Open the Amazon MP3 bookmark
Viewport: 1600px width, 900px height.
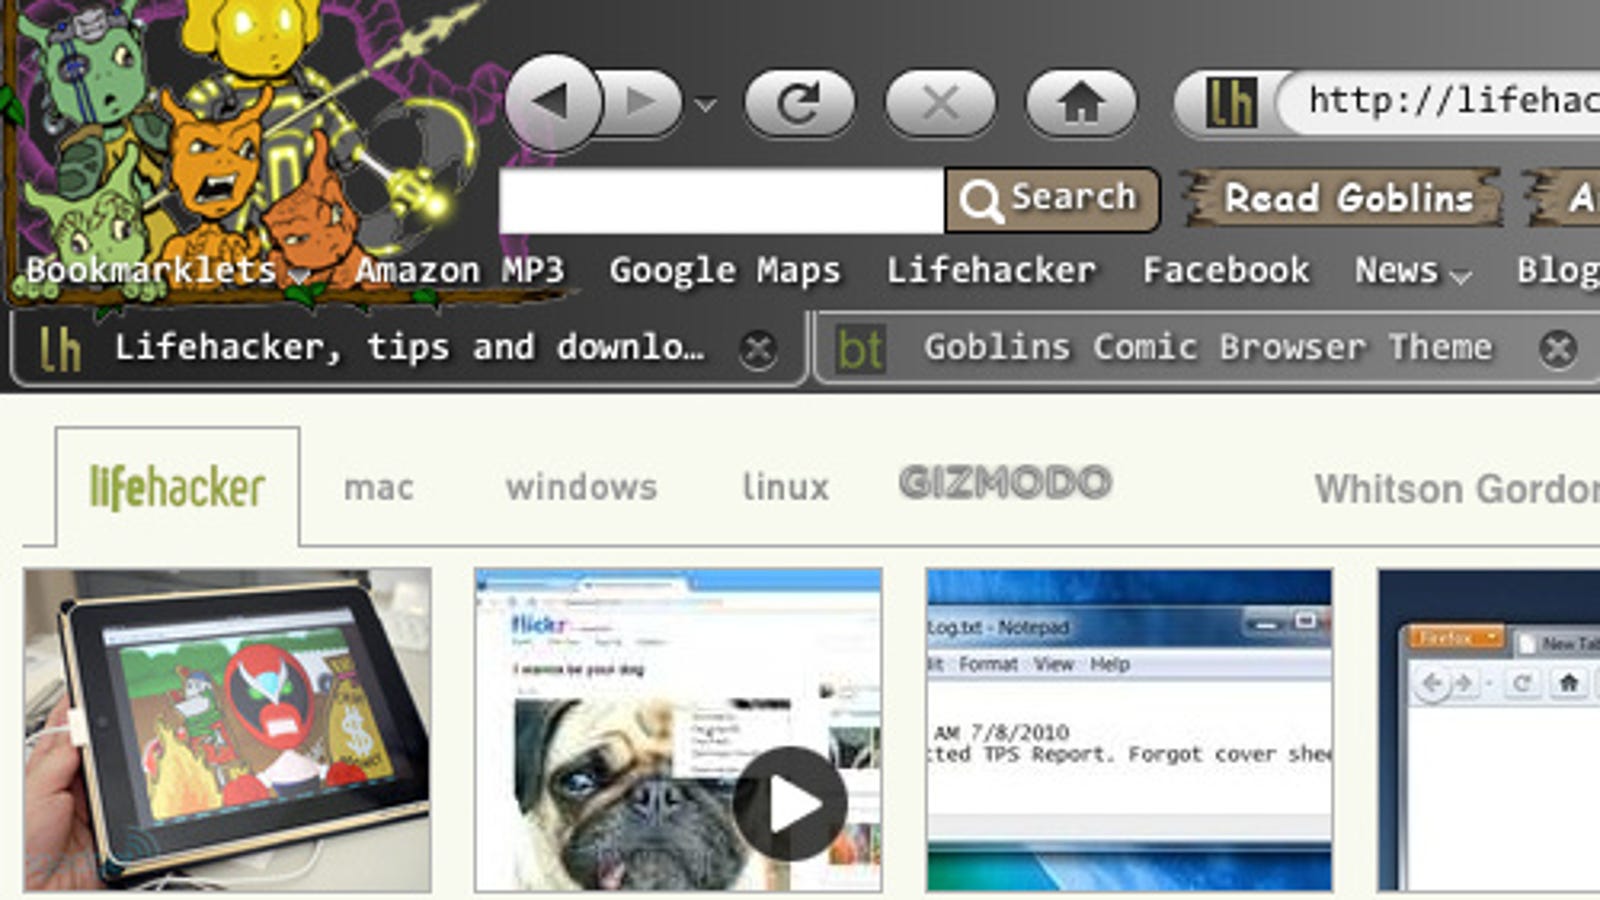click(x=459, y=271)
